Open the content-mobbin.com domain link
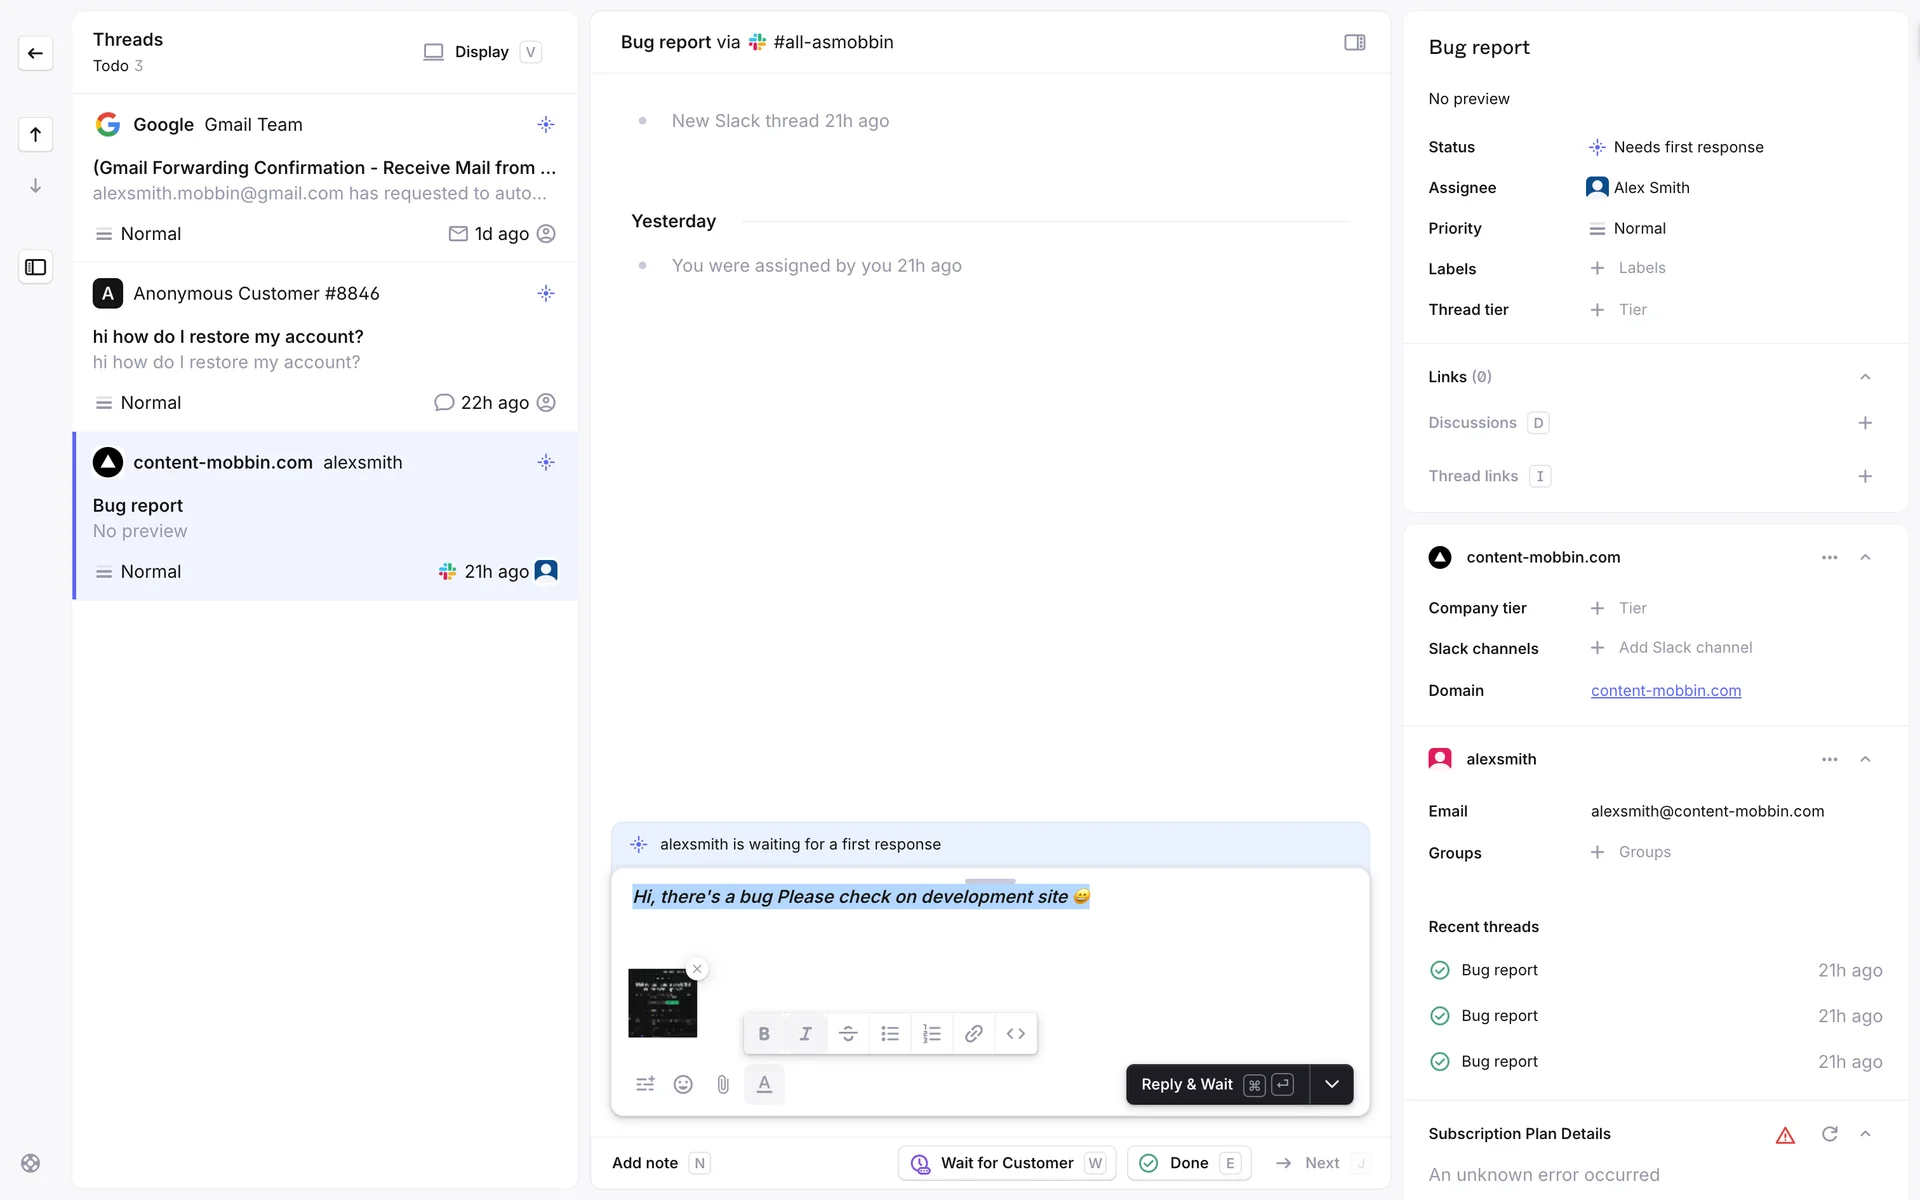Image resolution: width=1920 pixels, height=1200 pixels. coord(1665,690)
